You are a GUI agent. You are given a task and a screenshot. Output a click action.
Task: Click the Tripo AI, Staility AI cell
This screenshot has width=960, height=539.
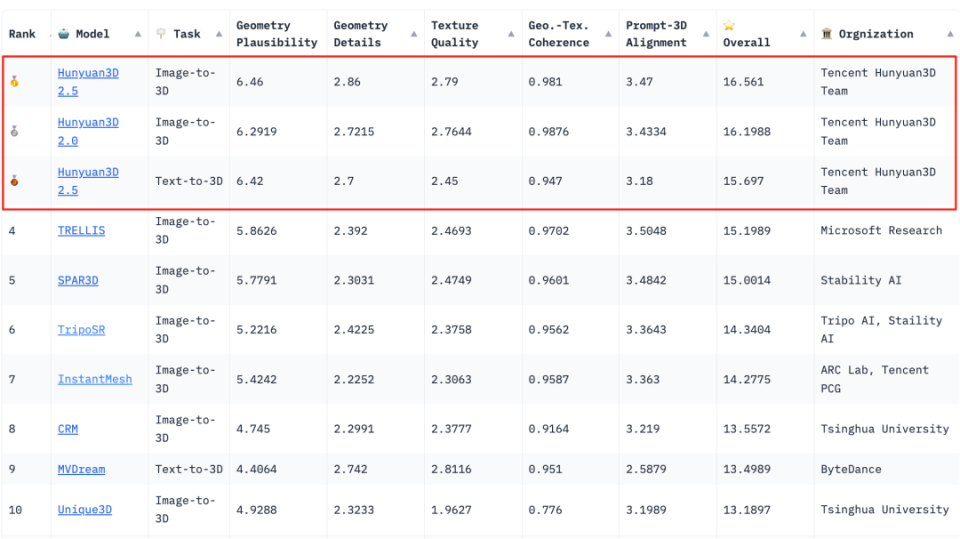tap(881, 330)
